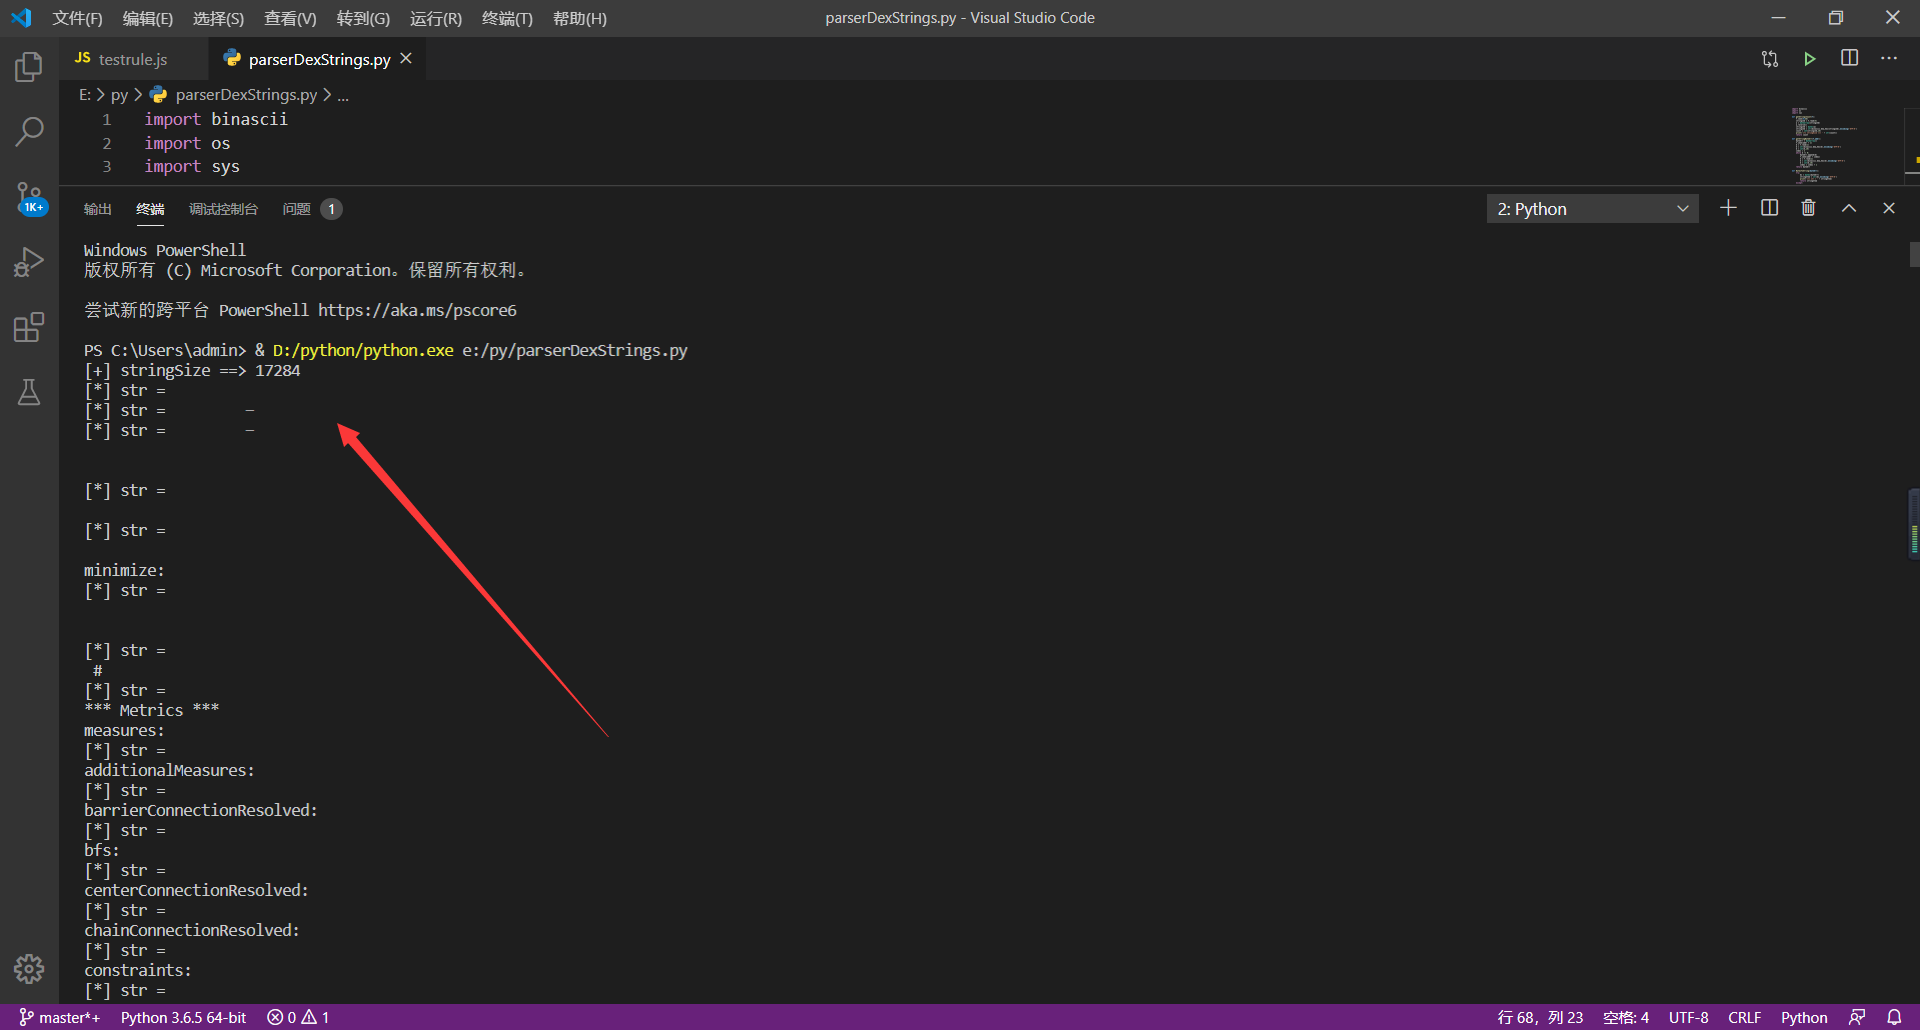Click line 1 'import binascii' in editor

(x=216, y=119)
